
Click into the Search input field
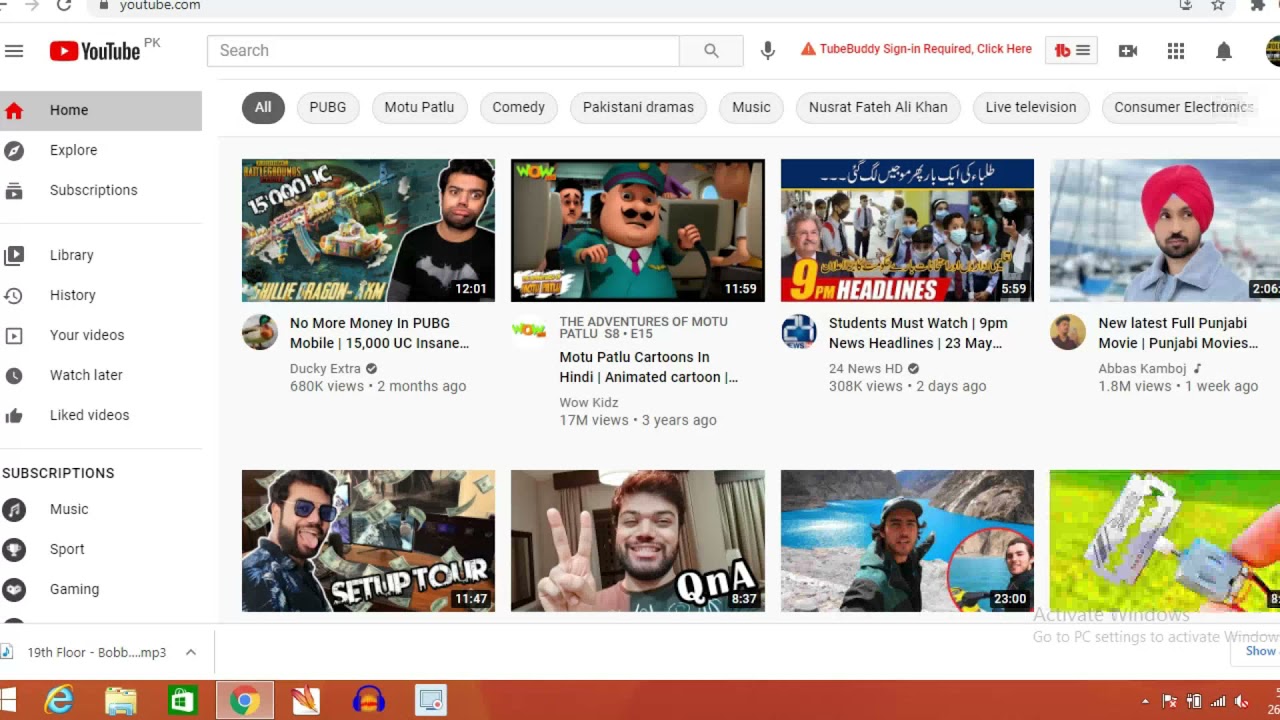(443, 51)
